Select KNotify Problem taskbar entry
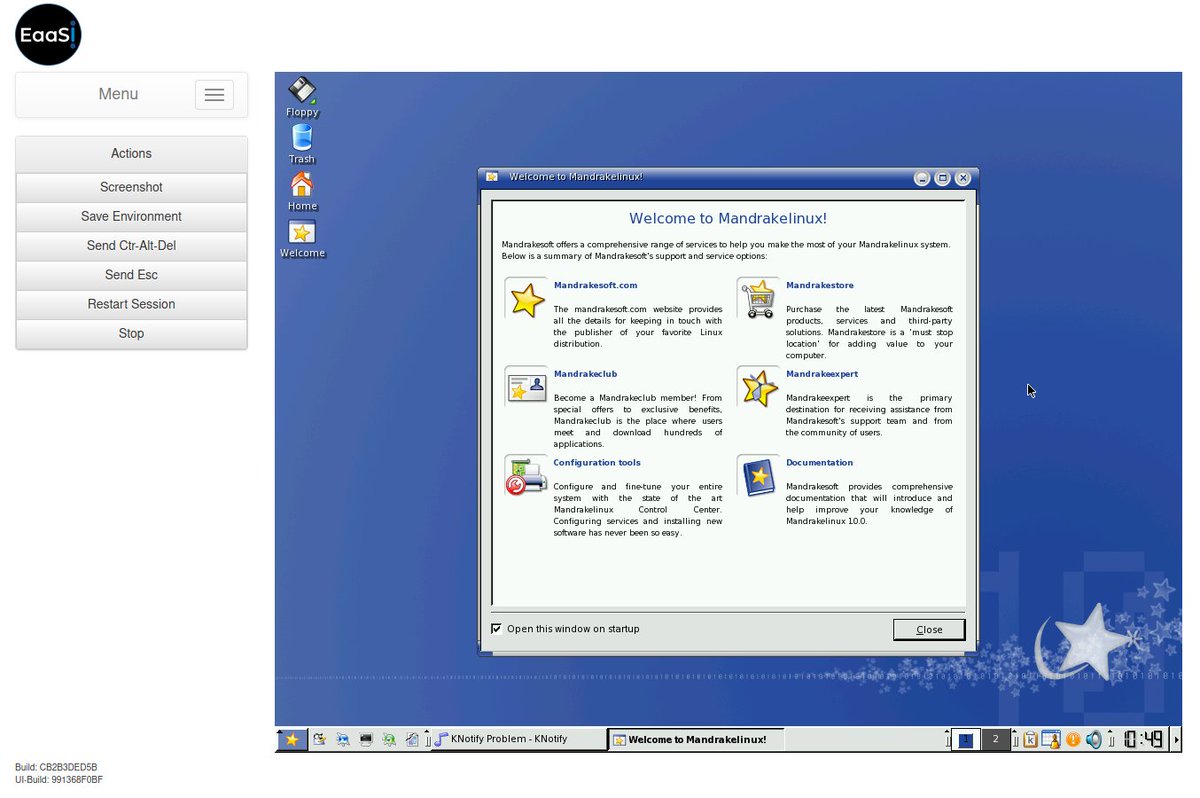The height and width of the screenshot is (798, 1200). click(x=519, y=740)
